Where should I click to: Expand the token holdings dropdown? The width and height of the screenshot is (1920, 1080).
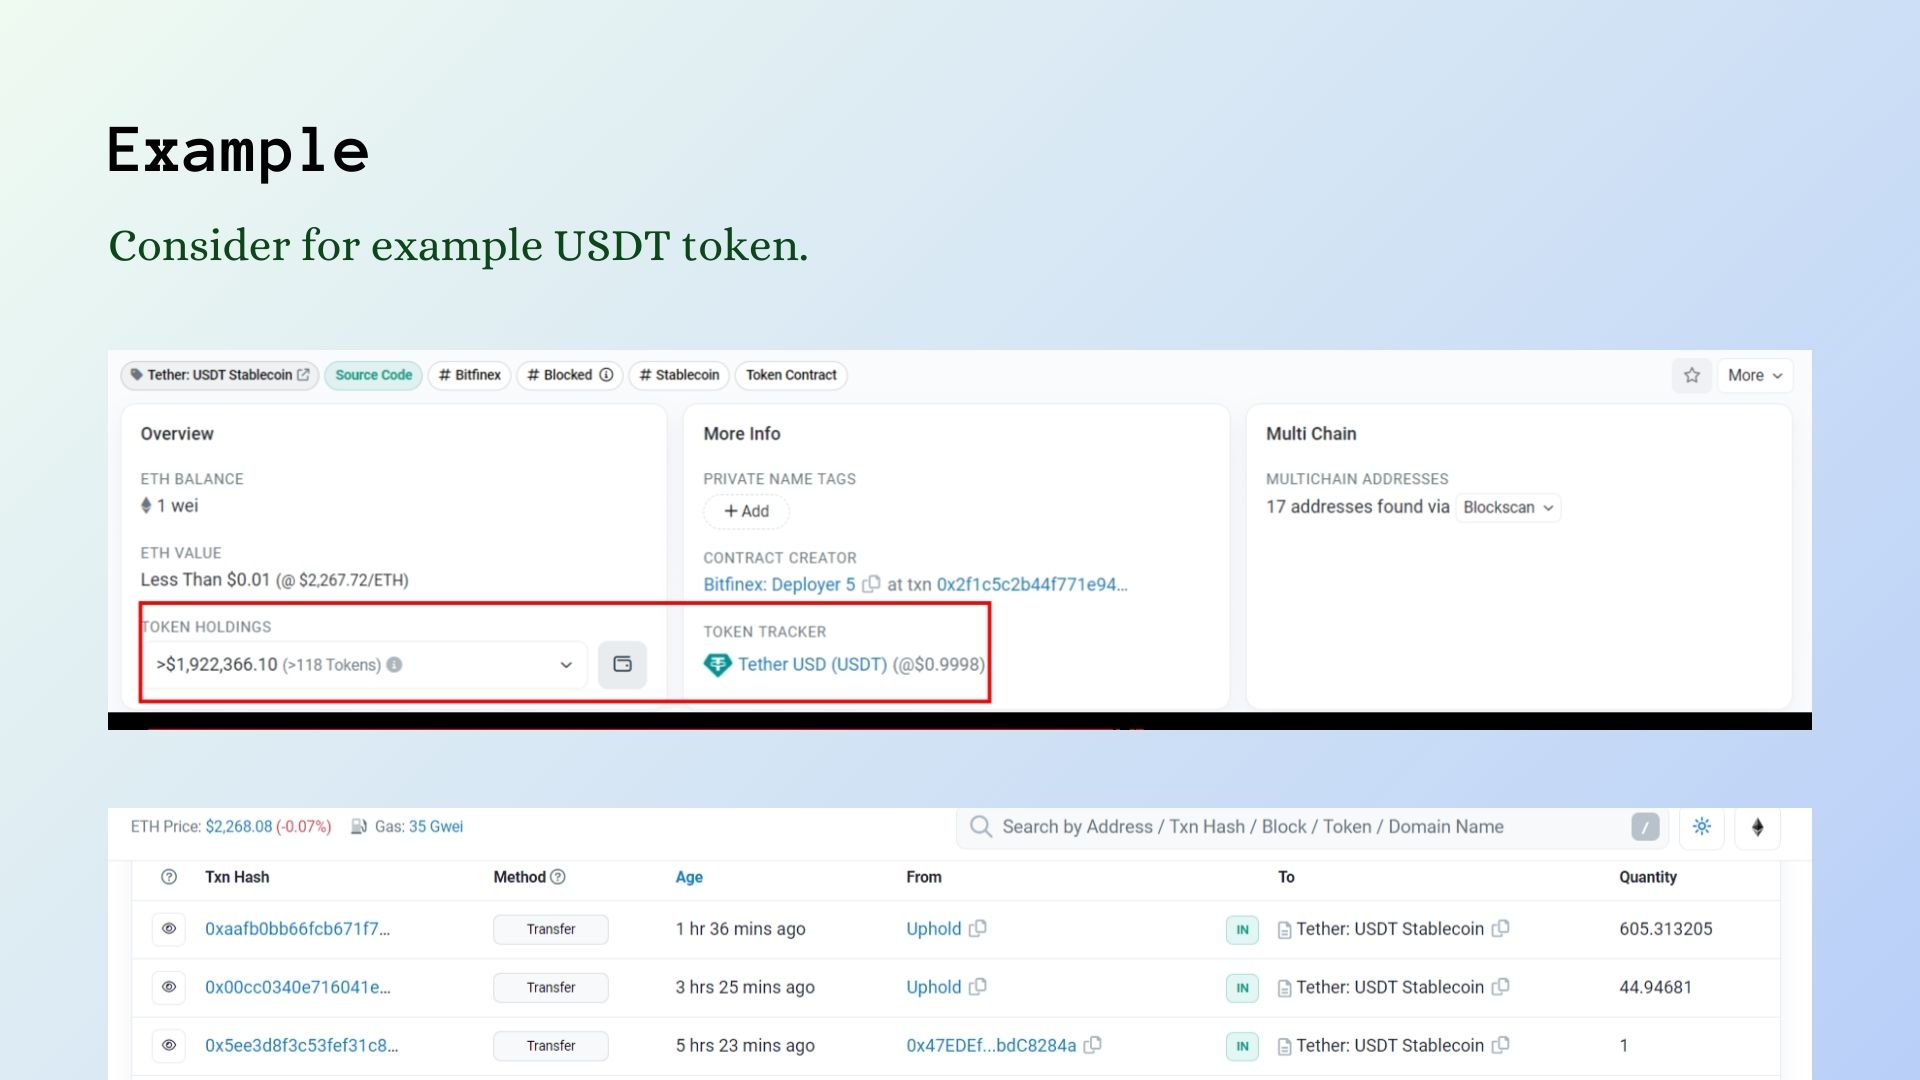tap(565, 665)
